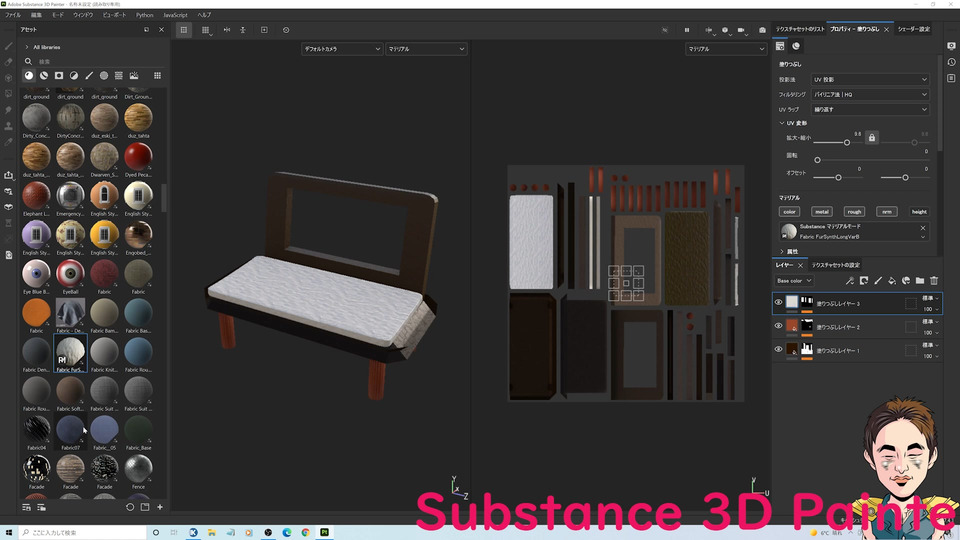Select the Polygon Fill tool in left toolbar
Viewport: 960px width, 540px height.
(9, 94)
